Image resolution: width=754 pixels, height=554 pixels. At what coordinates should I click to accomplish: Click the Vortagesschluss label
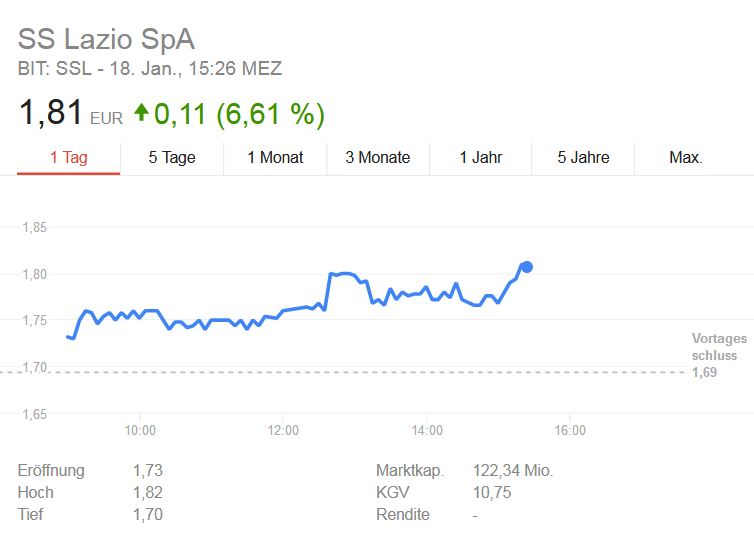(x=718, y=347)
